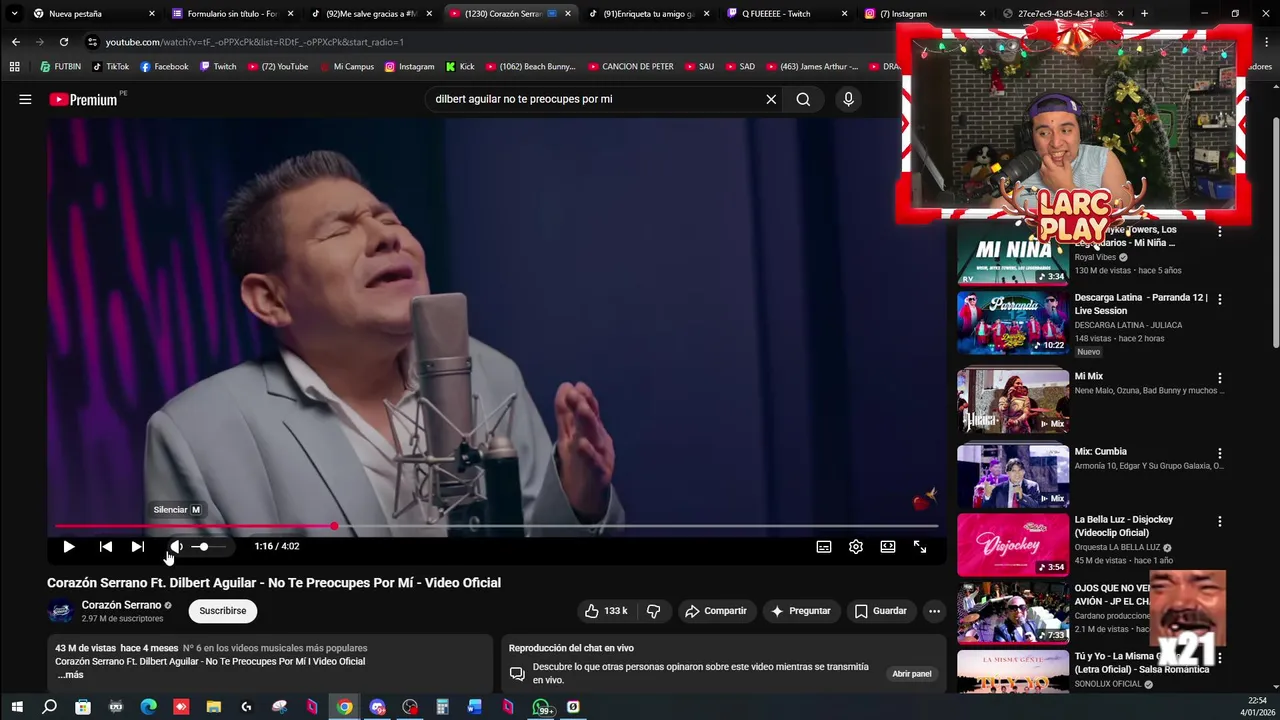The image size is (1280, 720).
Task: Open Windows taskbar search
Action: click(50, 707)
